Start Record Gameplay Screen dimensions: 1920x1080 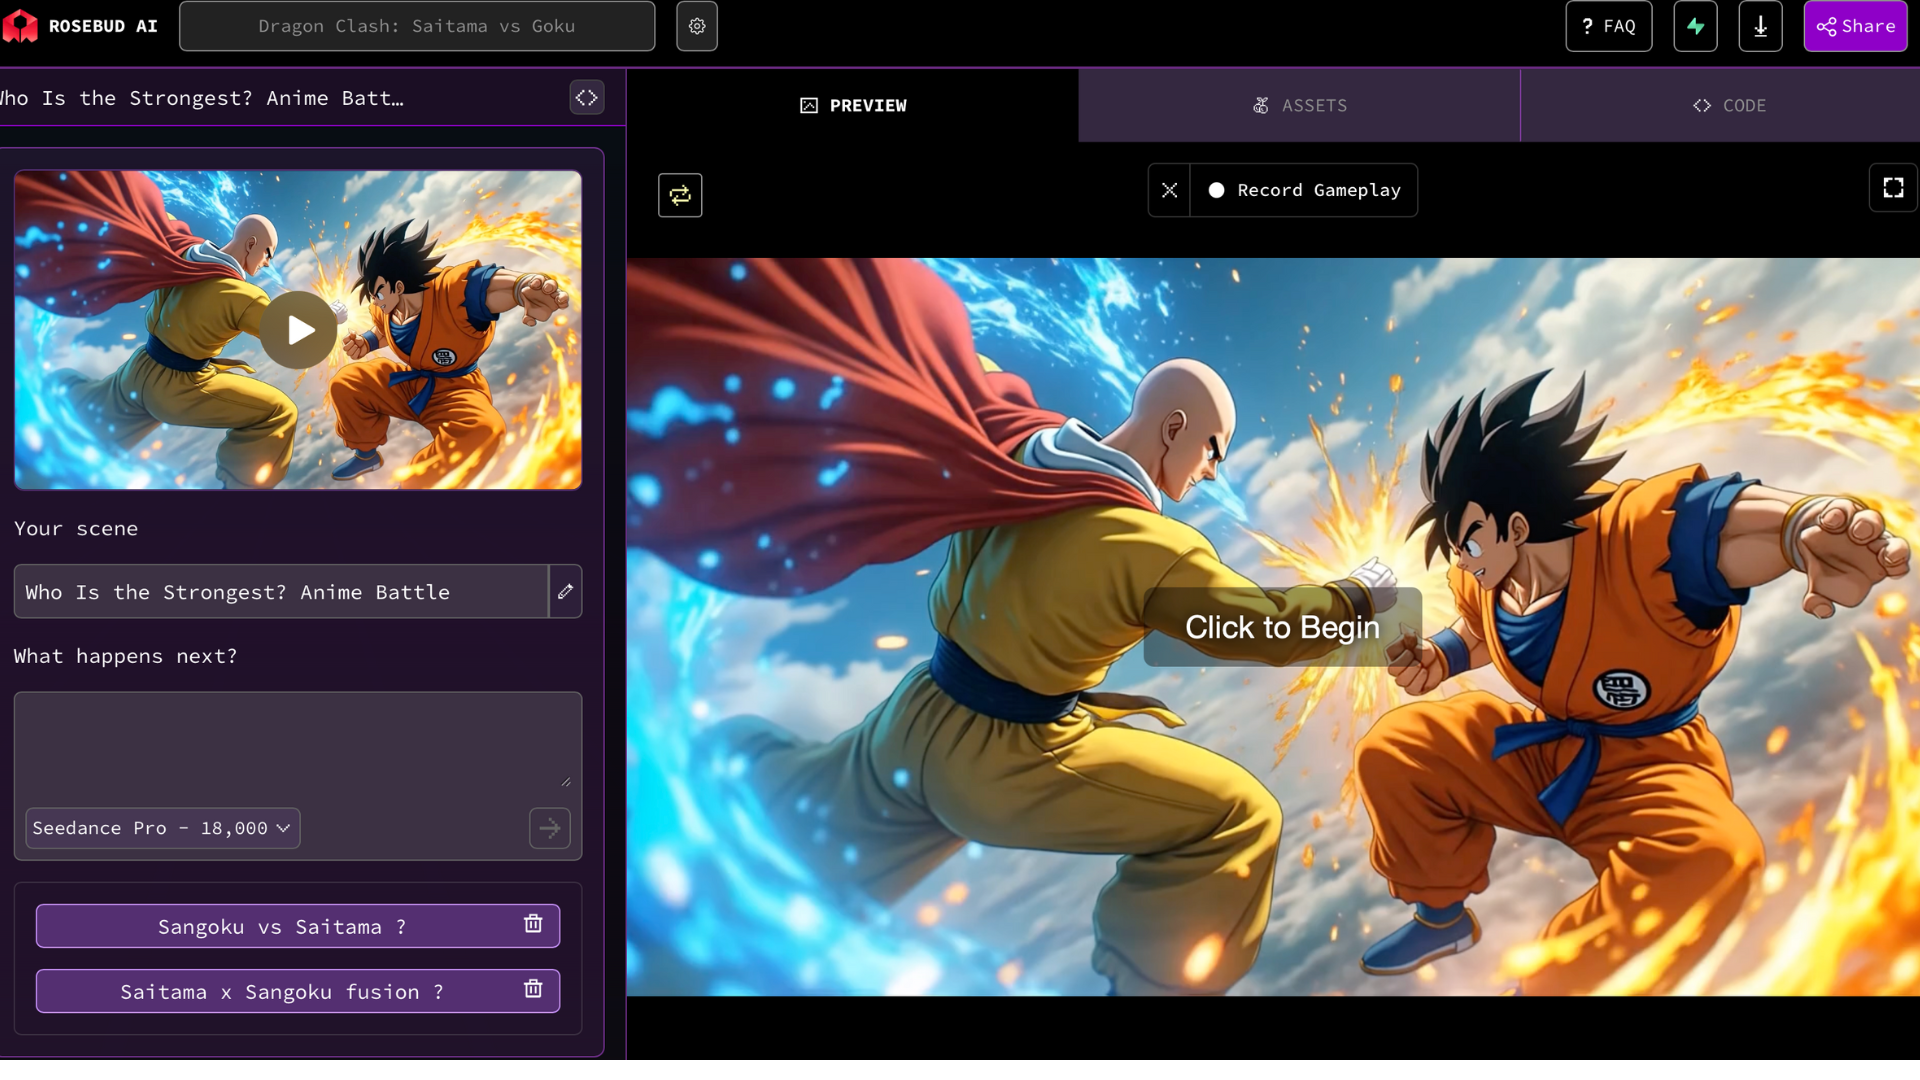pos(1304,190)
